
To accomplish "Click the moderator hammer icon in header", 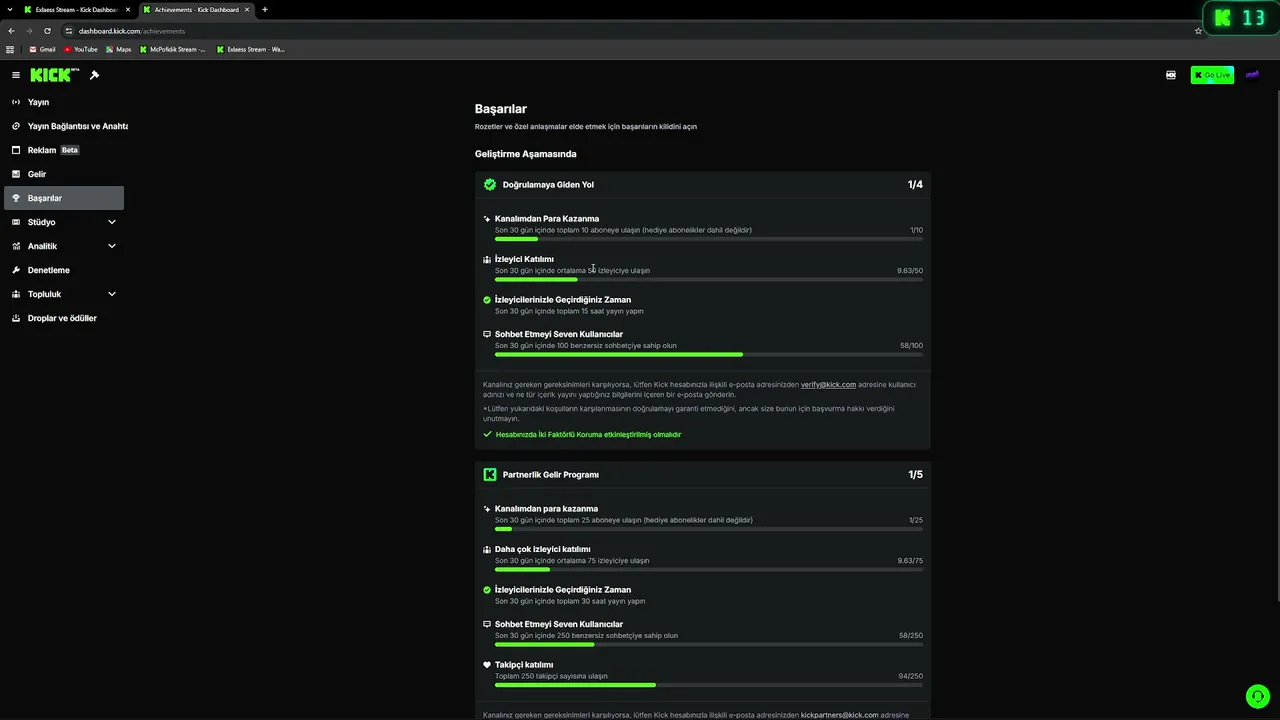I will click(94, 75).
